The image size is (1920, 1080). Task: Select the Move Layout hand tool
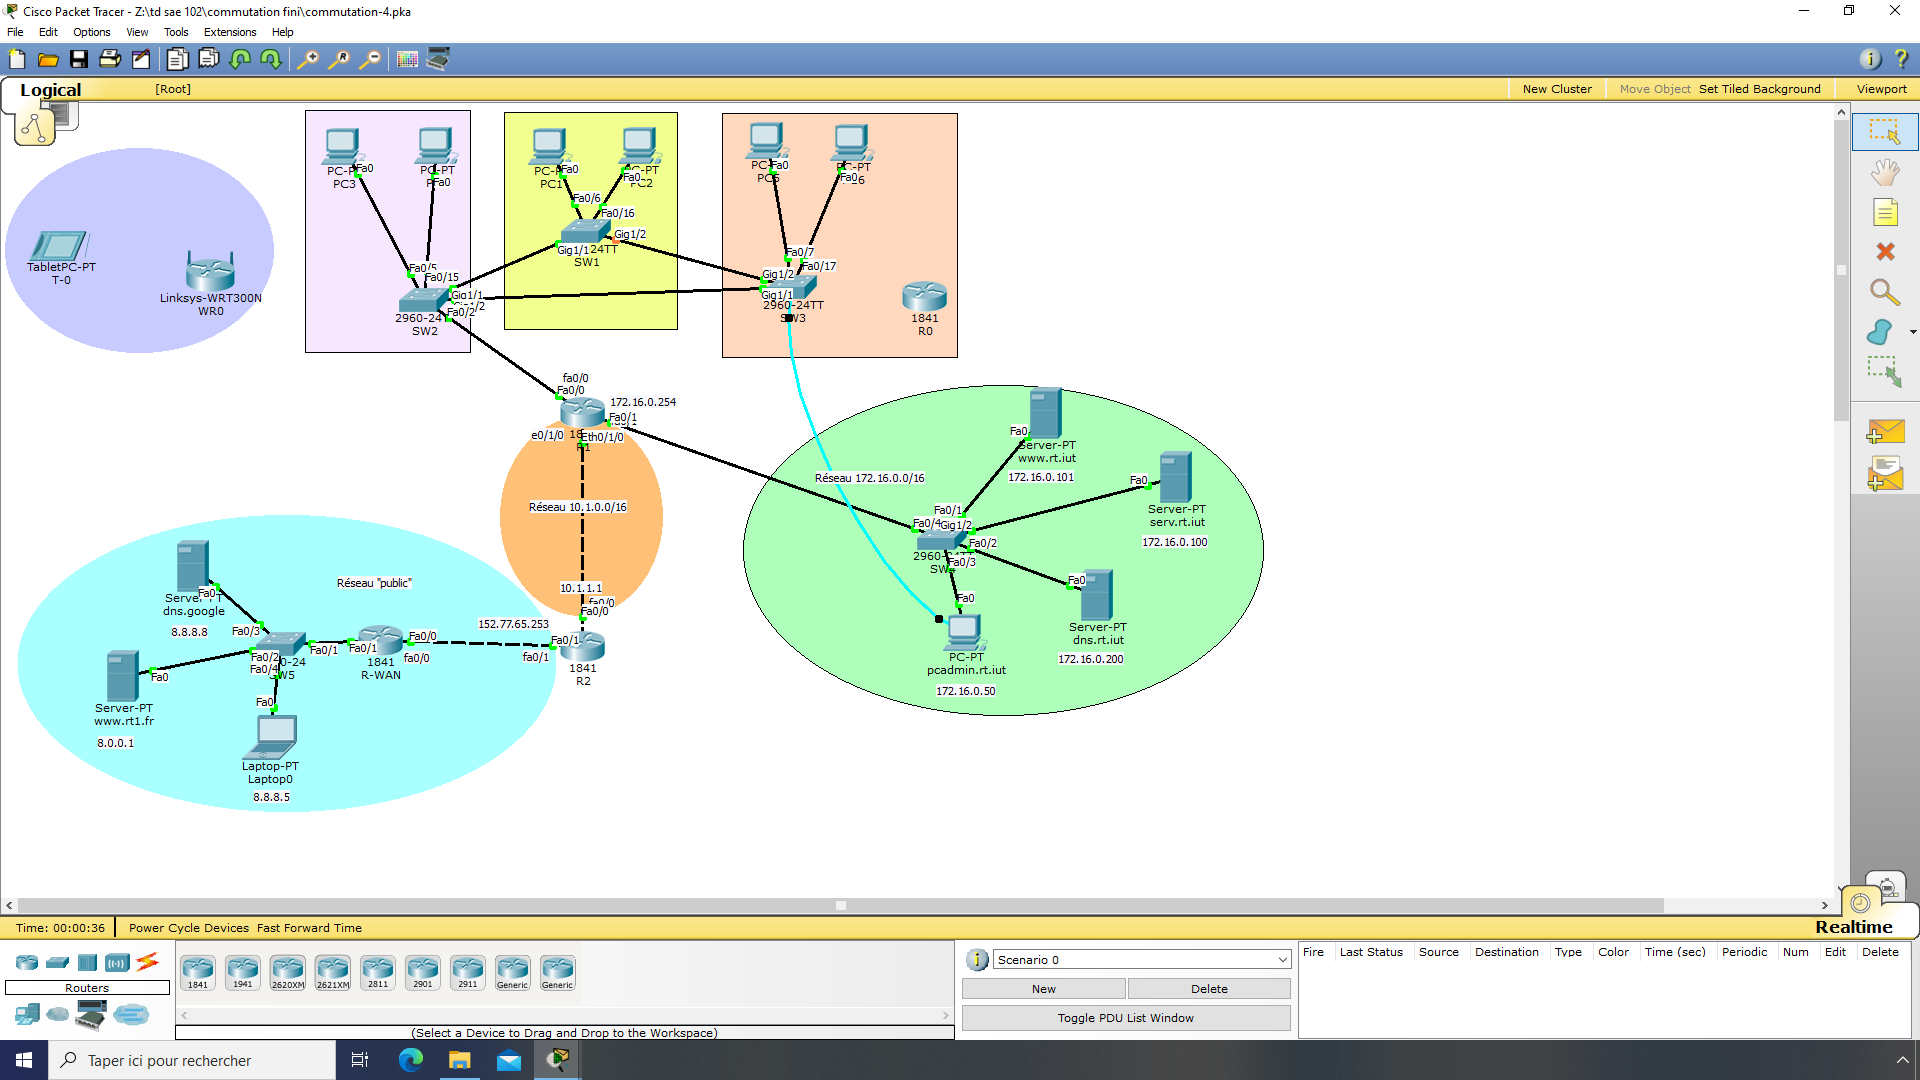click(x=1884, y=172)
